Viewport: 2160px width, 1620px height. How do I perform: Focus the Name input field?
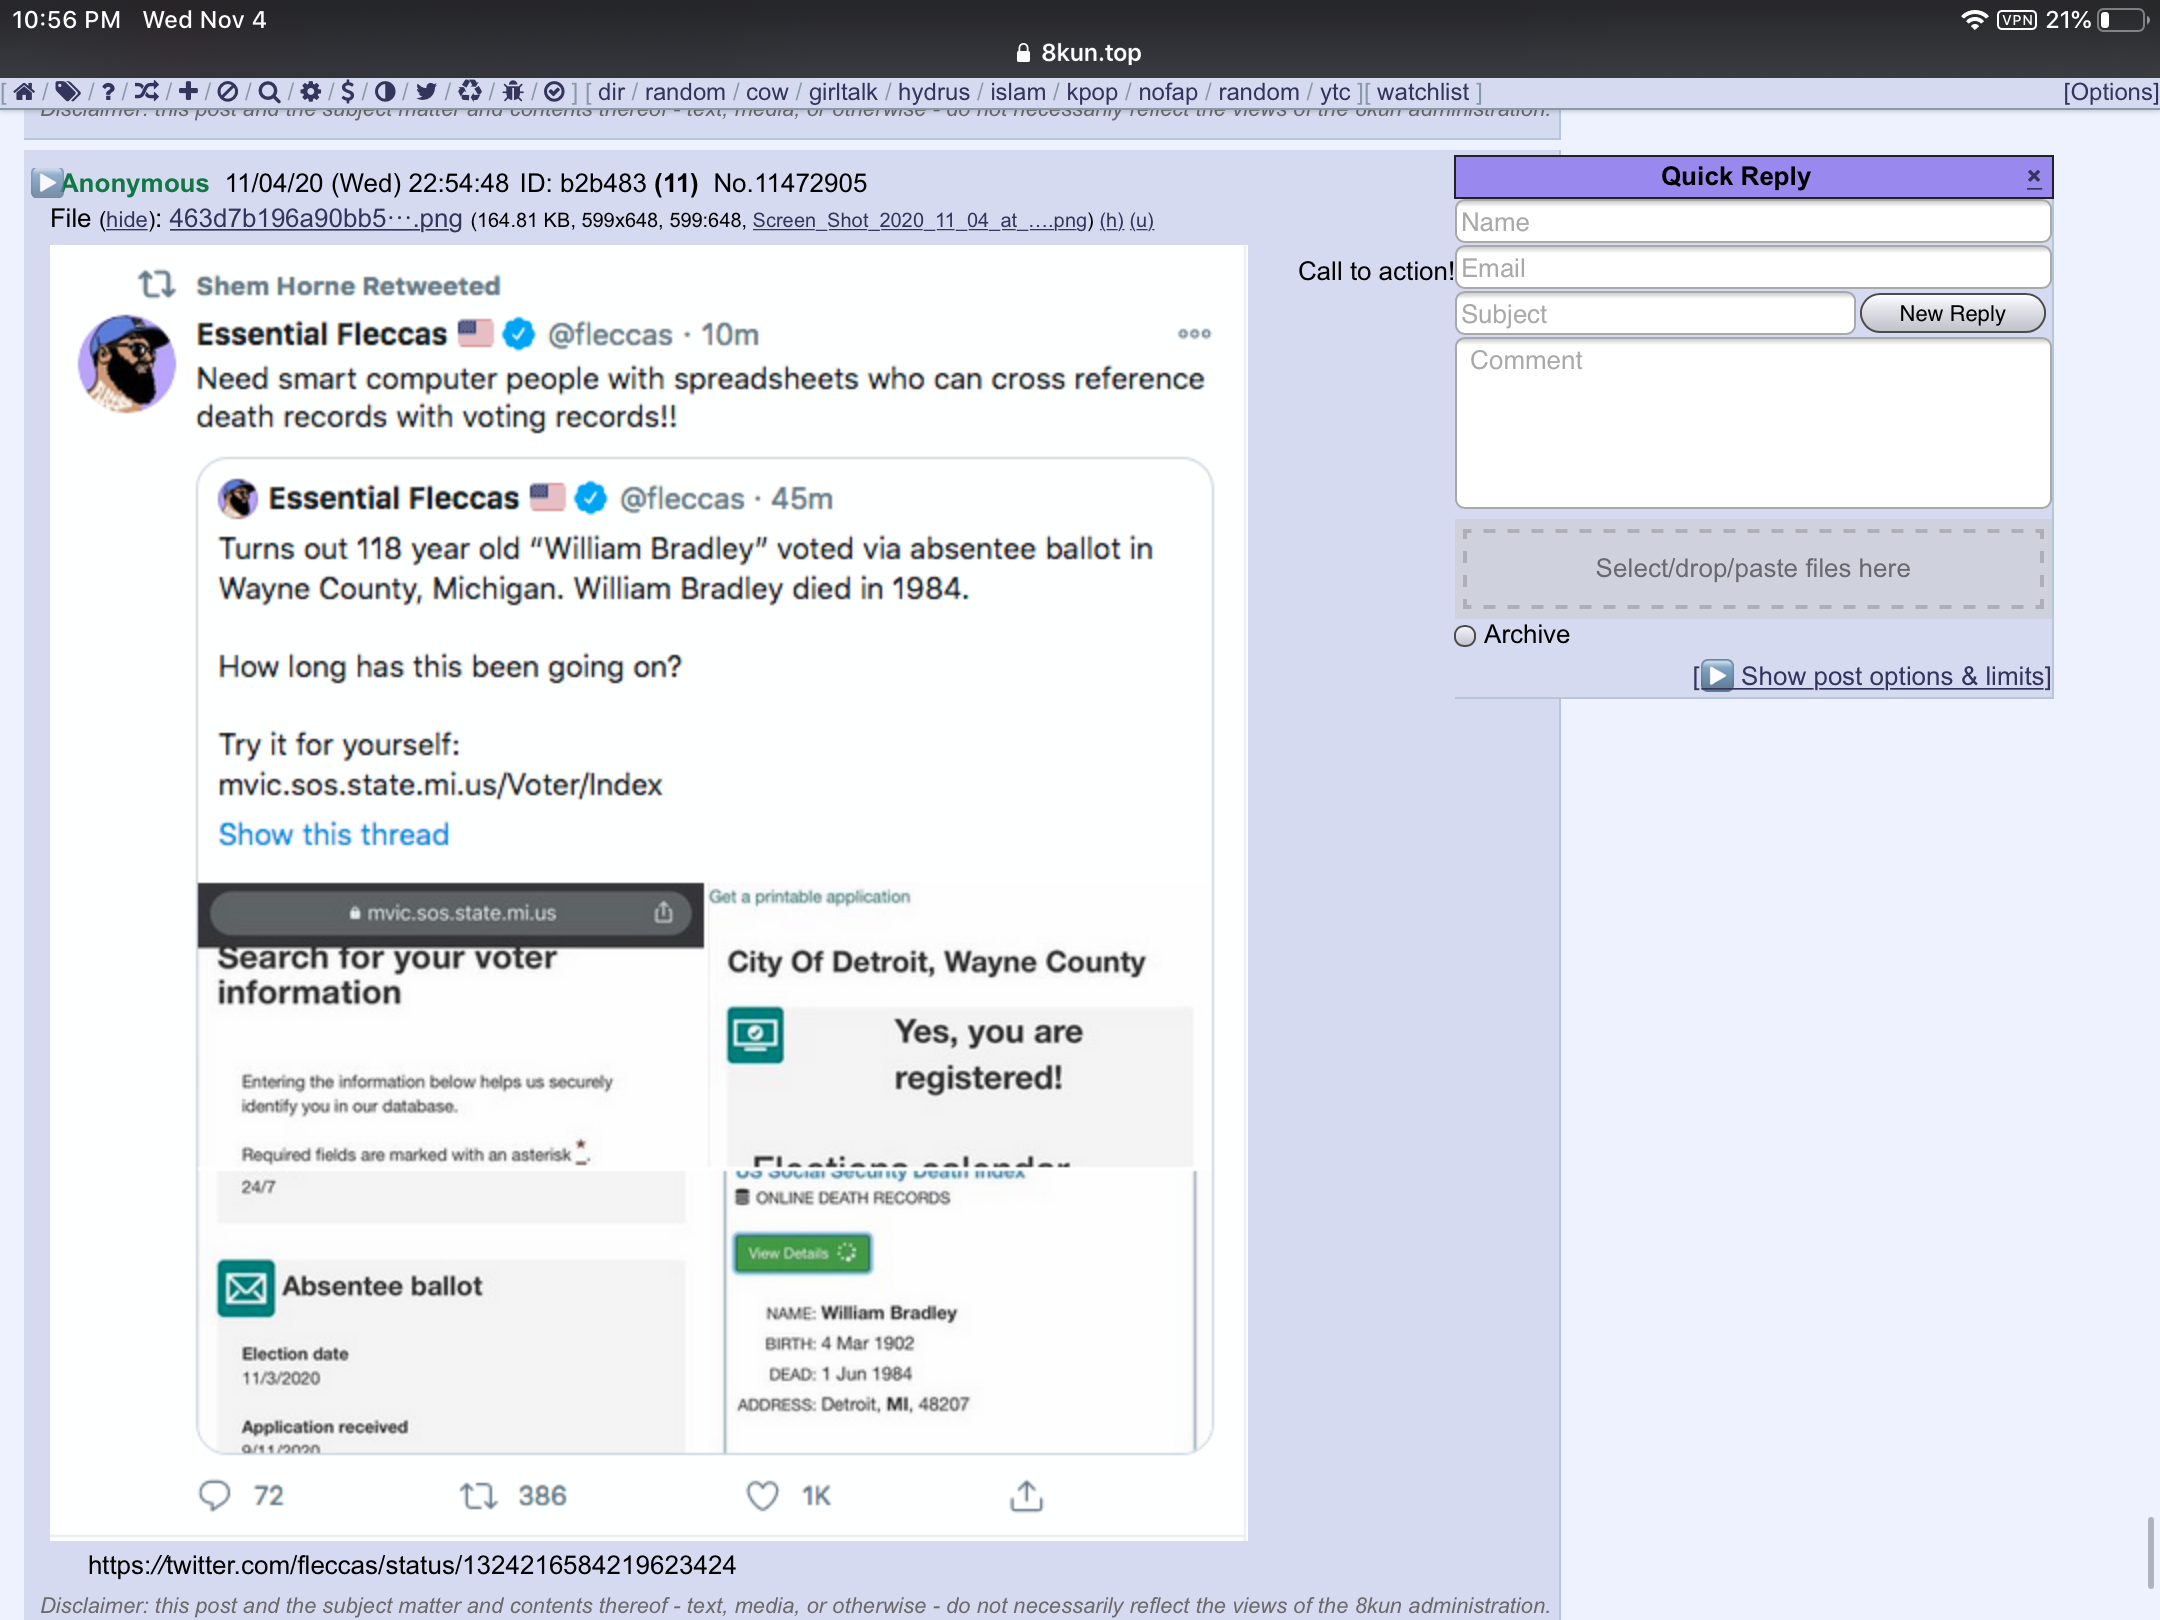(x=1753, y=222)
